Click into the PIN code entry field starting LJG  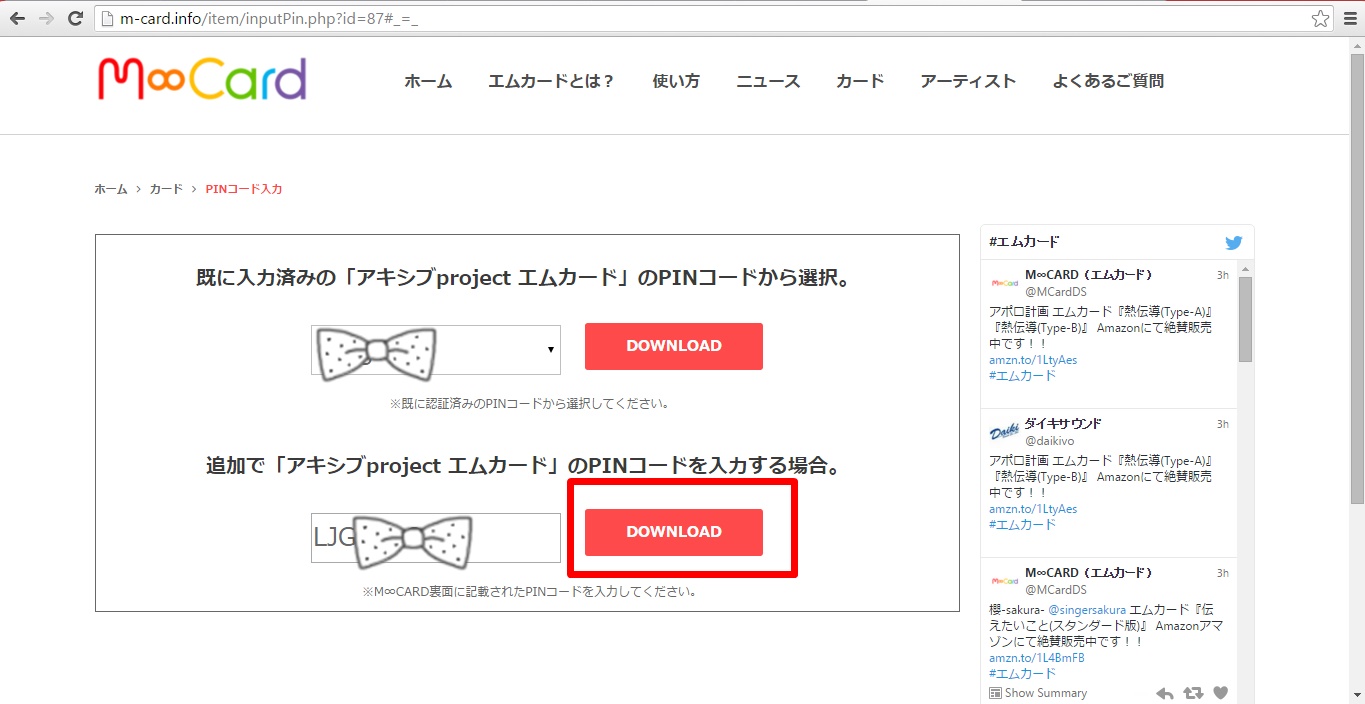[436, 538]
